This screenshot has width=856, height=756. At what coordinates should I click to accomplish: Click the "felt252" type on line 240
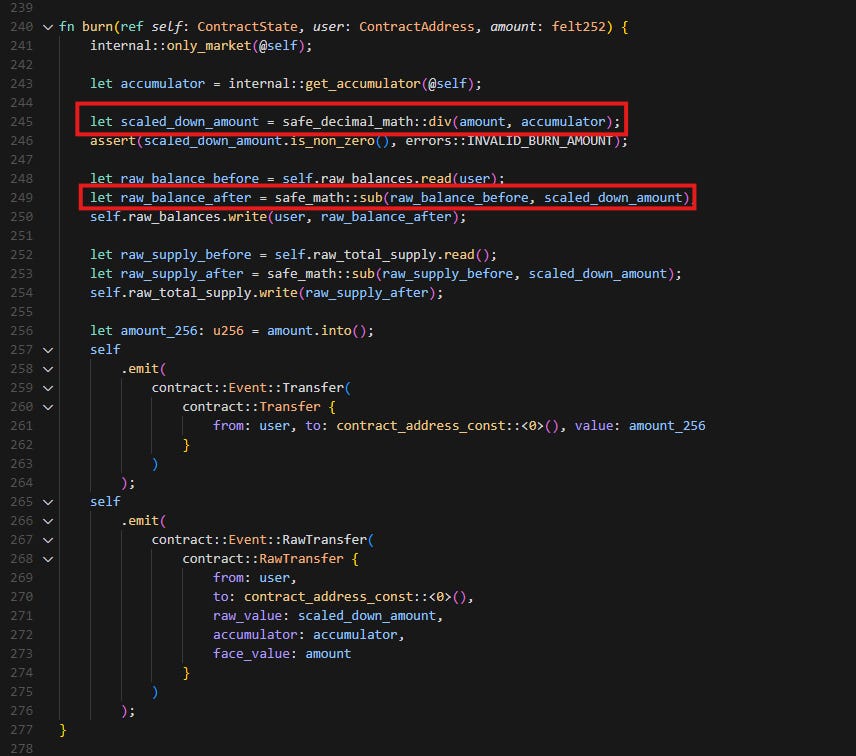578,27
